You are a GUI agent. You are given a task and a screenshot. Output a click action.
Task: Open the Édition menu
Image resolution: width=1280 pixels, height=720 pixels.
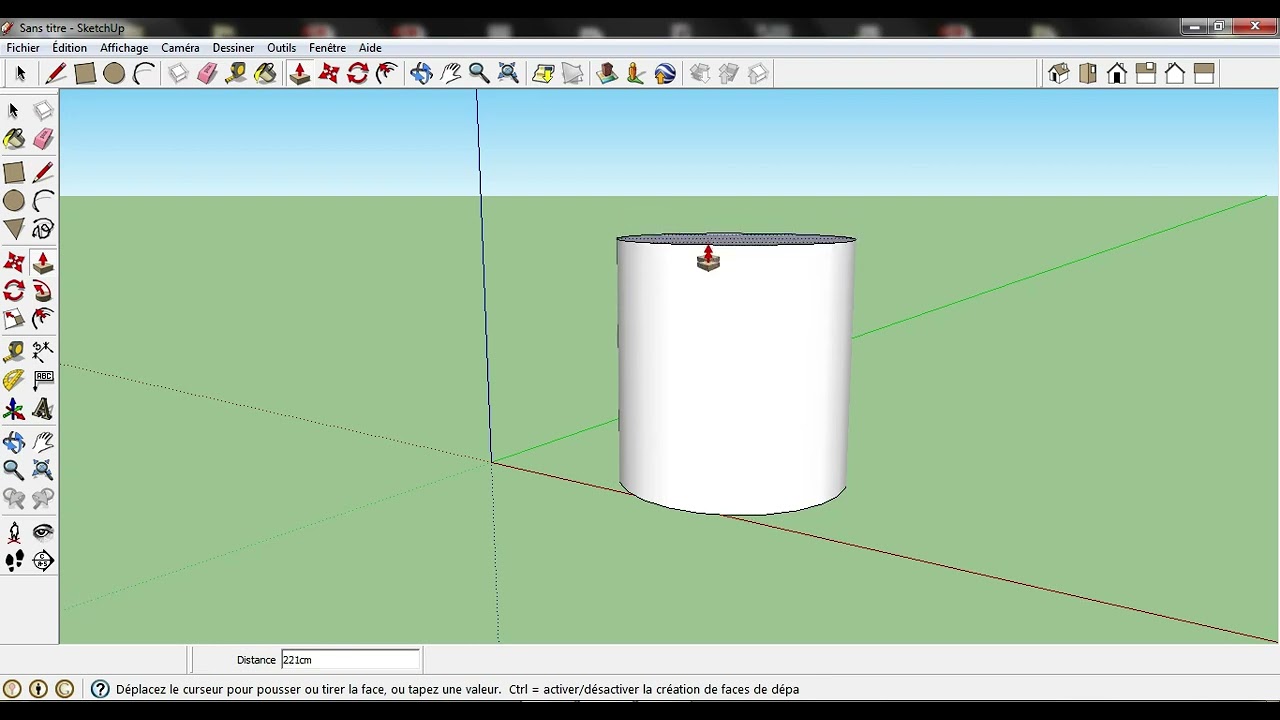pyautogui.click(x=69, y=47)
